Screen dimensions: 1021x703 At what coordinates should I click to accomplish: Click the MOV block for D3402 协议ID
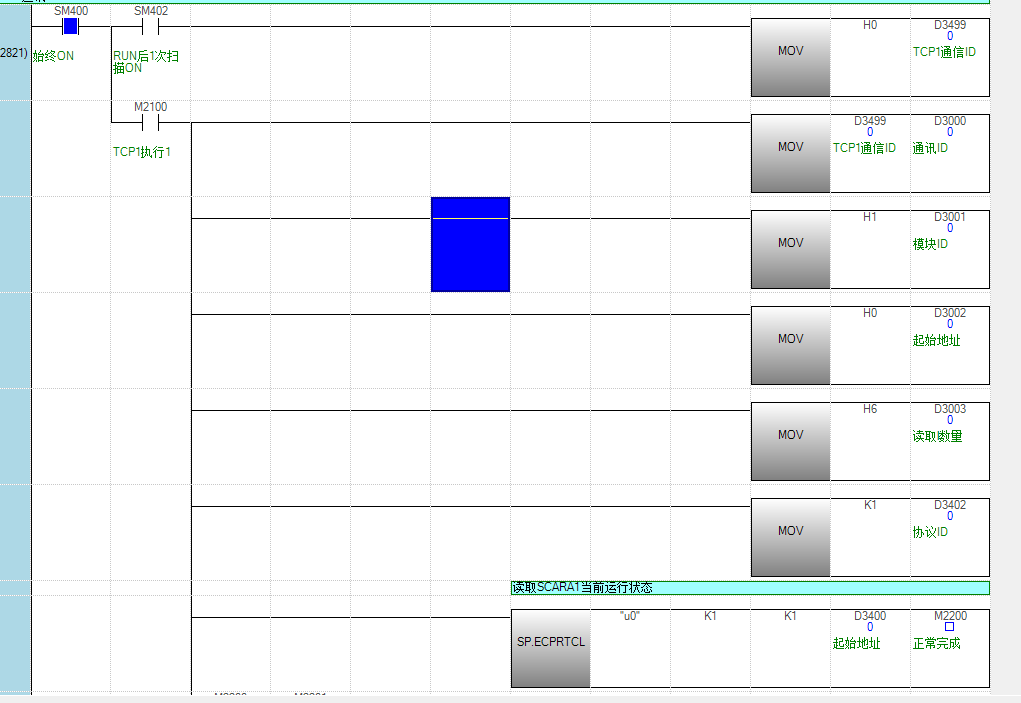click(x=790, y=531)
